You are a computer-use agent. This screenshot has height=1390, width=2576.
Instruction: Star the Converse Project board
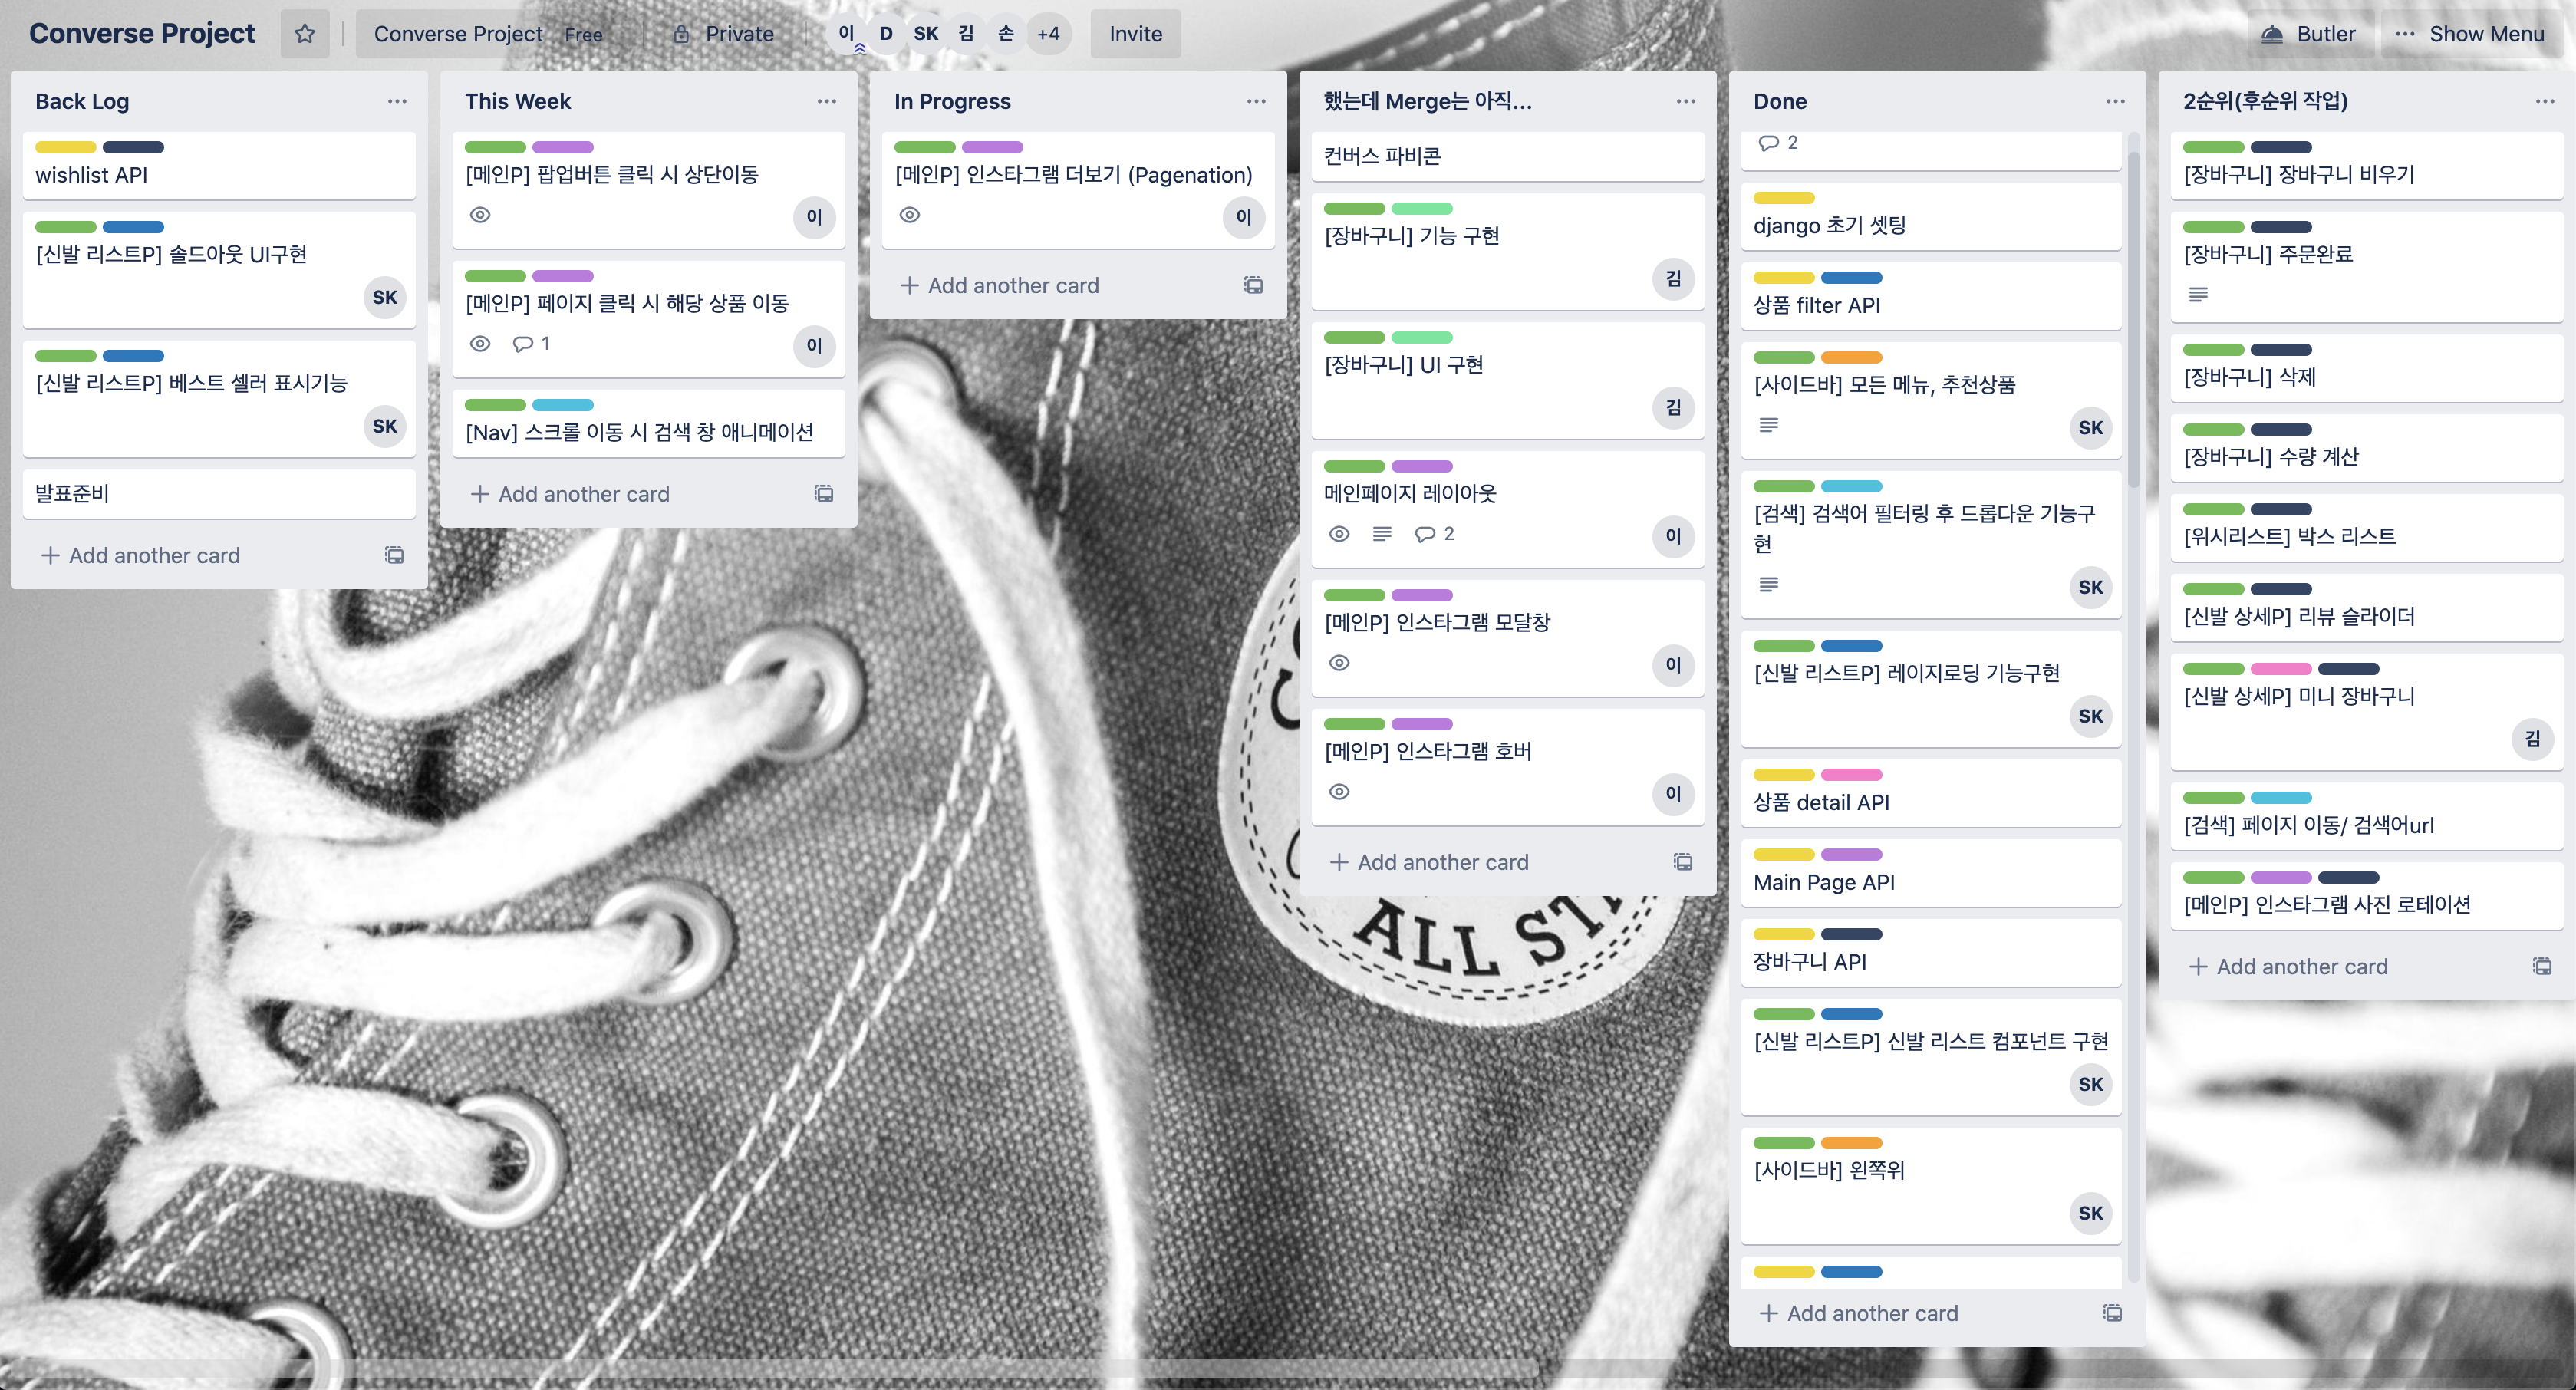tap(305, 34)
